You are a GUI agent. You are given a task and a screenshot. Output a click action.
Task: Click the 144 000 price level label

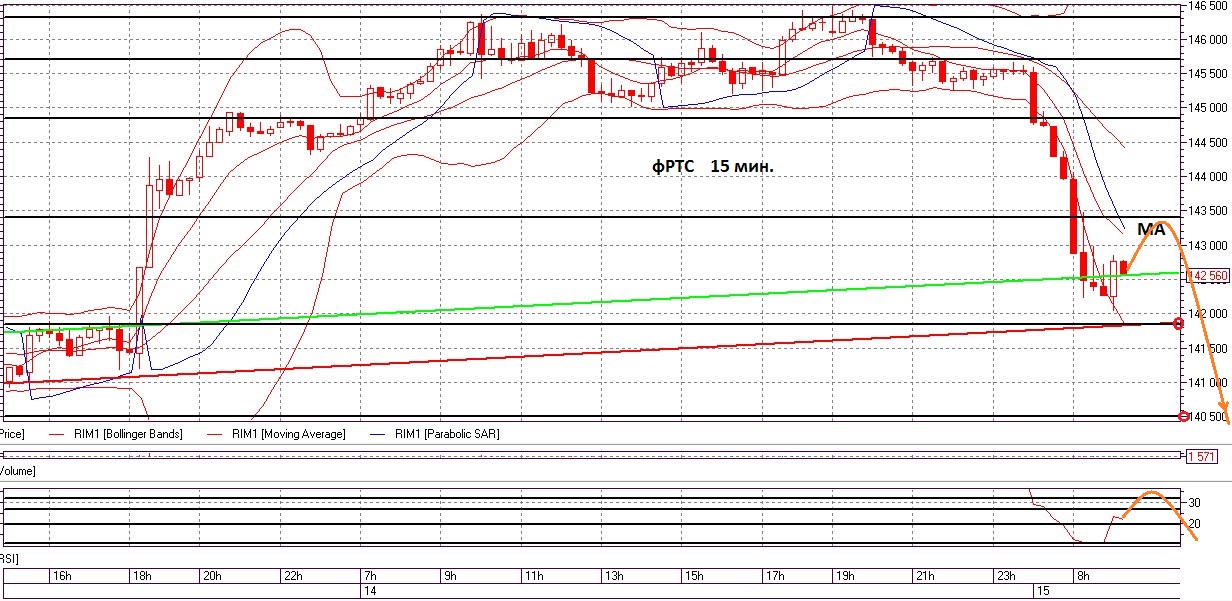tap(1208, 177)
